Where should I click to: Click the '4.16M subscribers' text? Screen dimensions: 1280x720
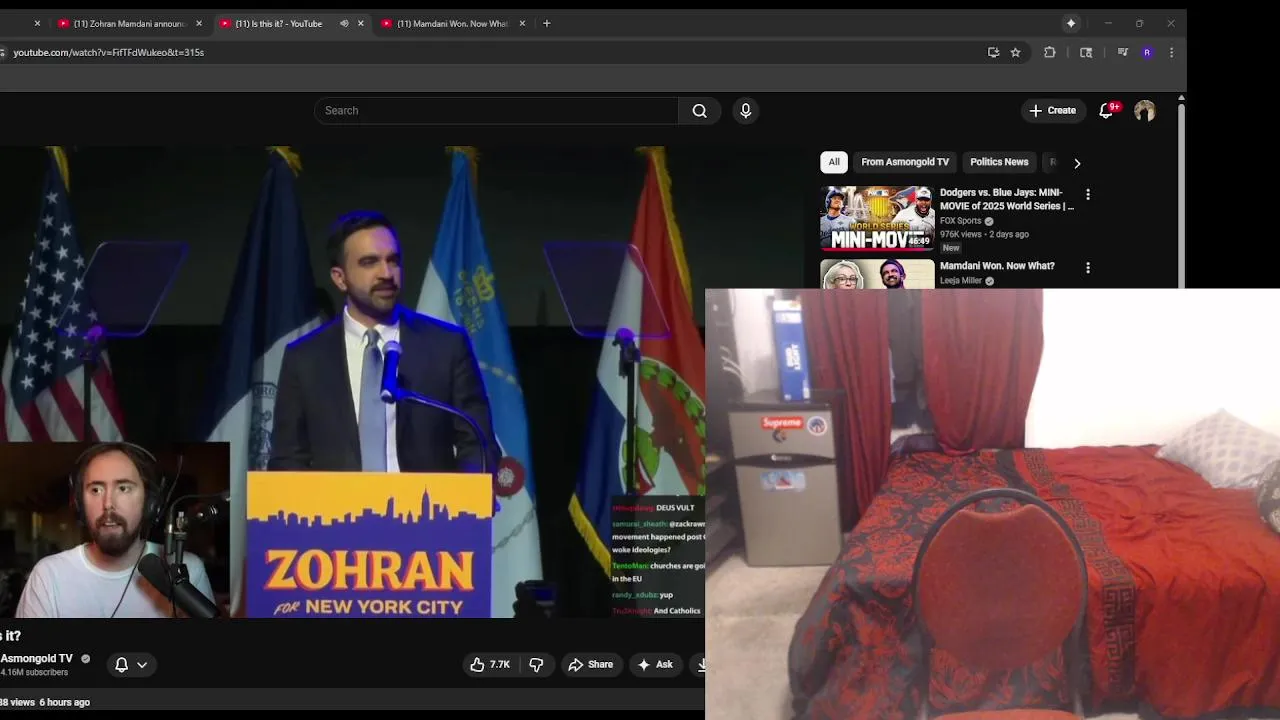pyautogui.click(x=34, y=672)
